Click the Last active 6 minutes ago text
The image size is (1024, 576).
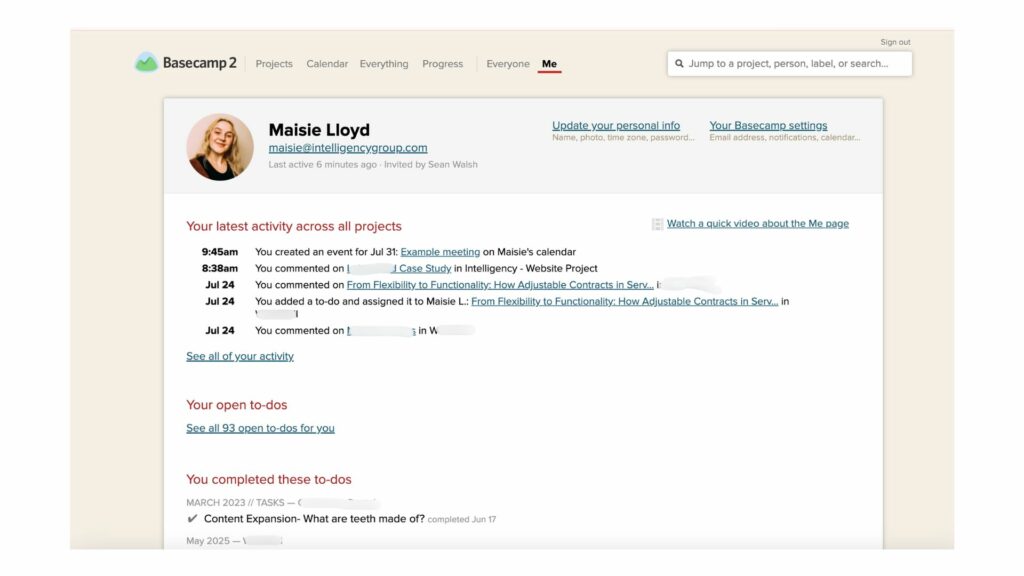pos(323,165)
